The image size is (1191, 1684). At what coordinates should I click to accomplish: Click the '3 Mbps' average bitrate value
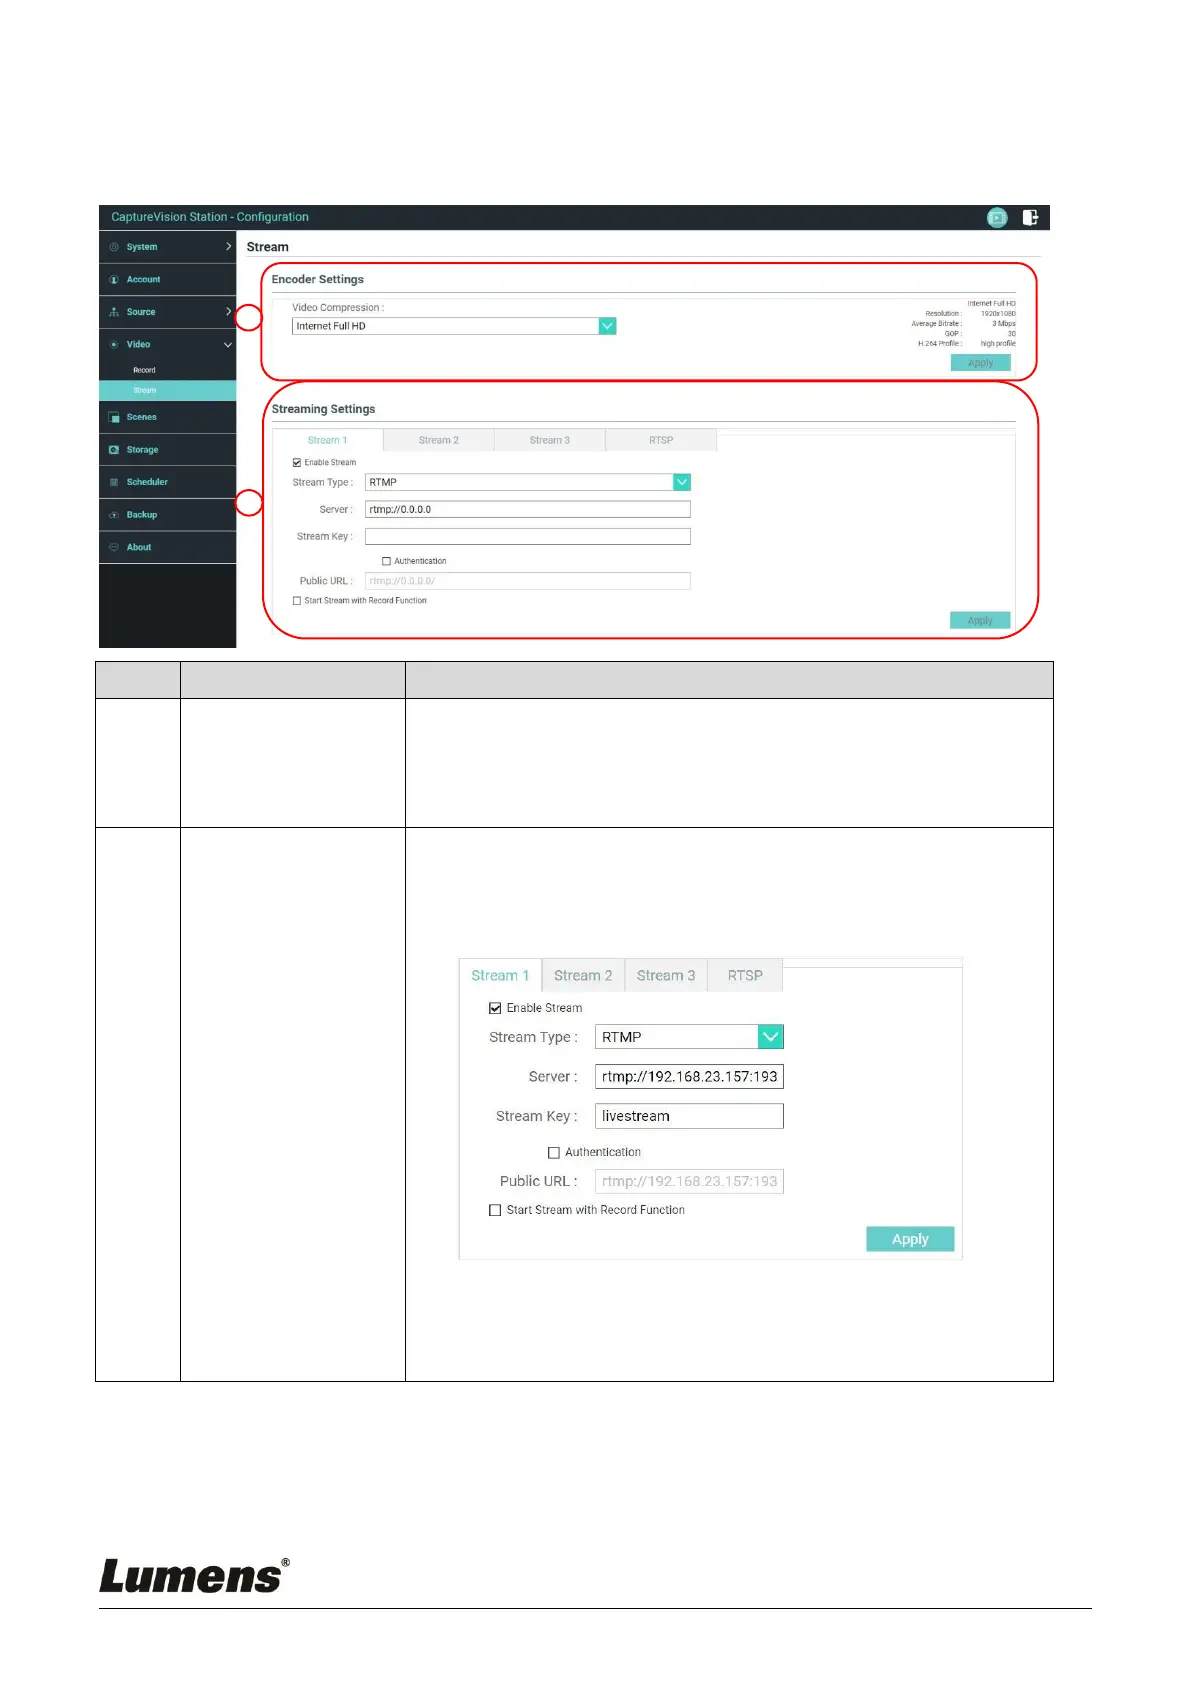pos(1004,324)
